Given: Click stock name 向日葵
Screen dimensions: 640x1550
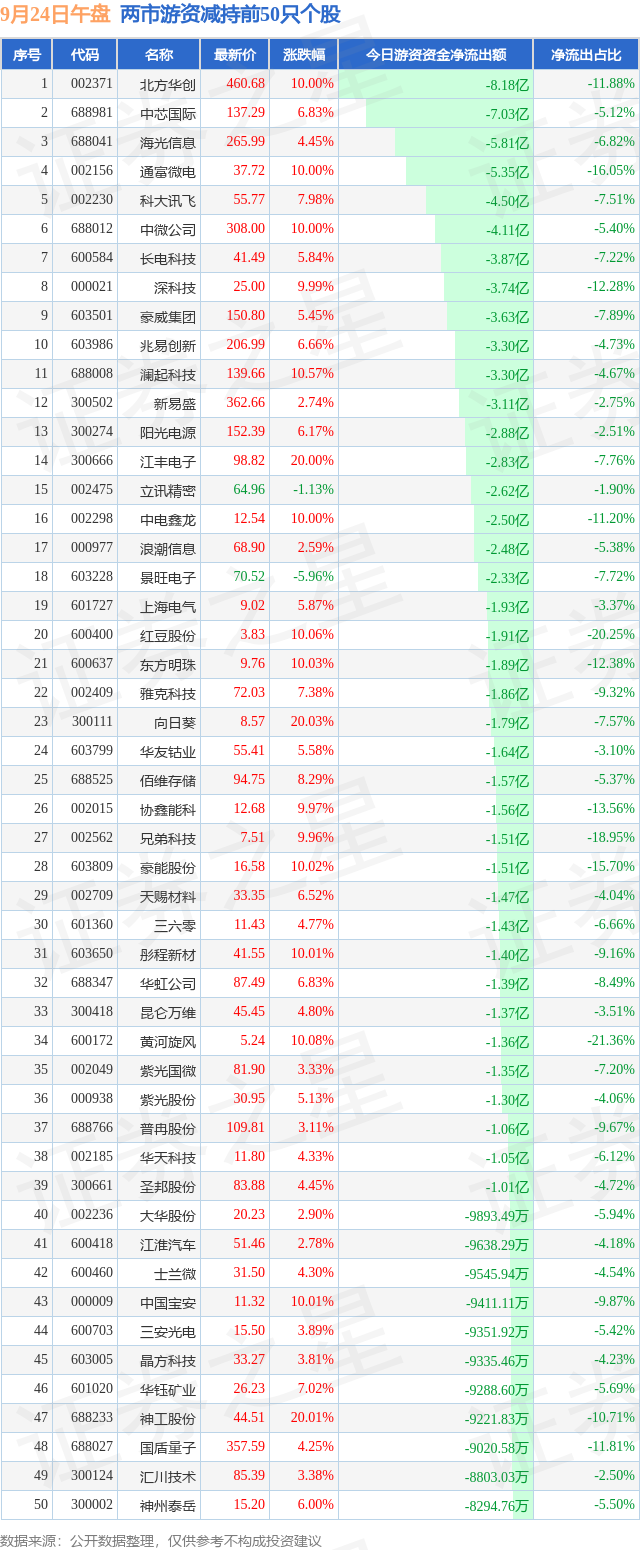Looking at the screenshot, I should coord(176,722).
